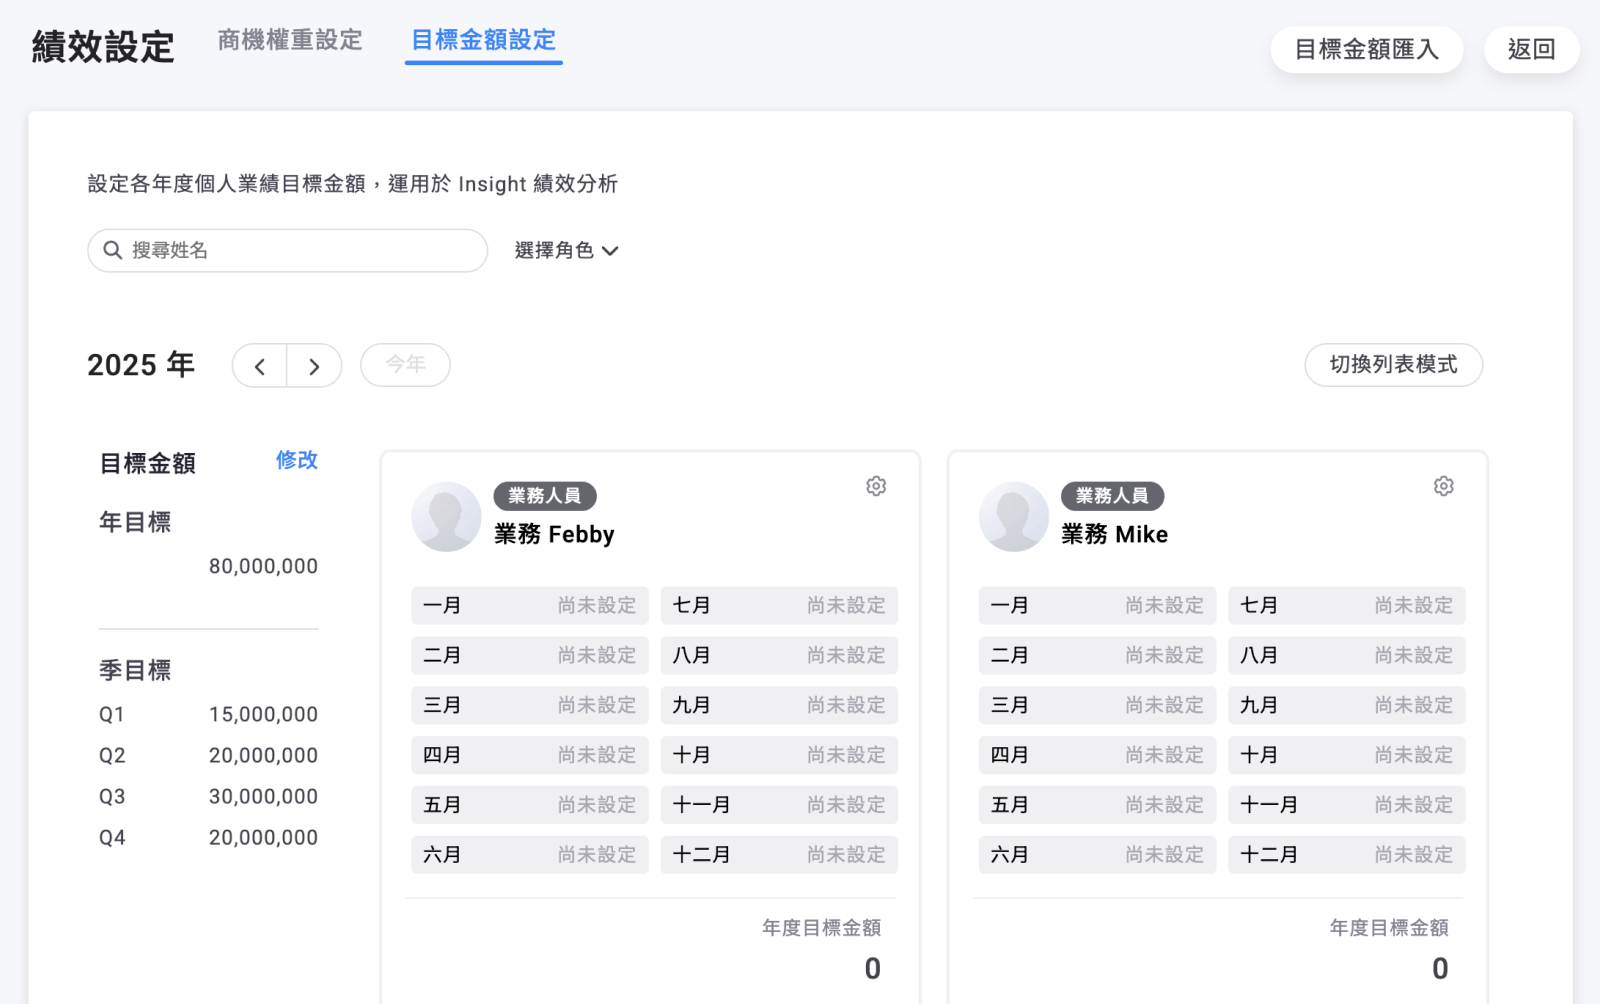Click 業務 Mike's avatar image
Viewport: 1600px width, 1004px height.
(1013, 516)
